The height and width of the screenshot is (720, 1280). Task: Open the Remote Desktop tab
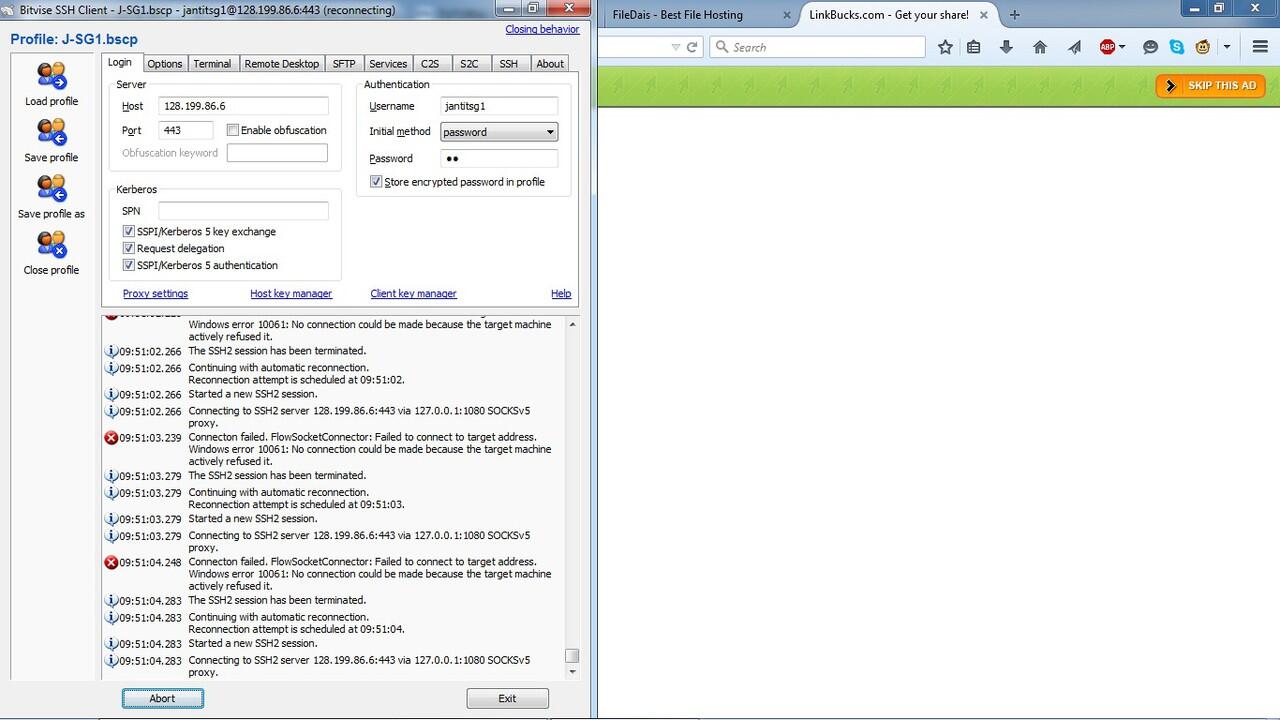point(282,63)
